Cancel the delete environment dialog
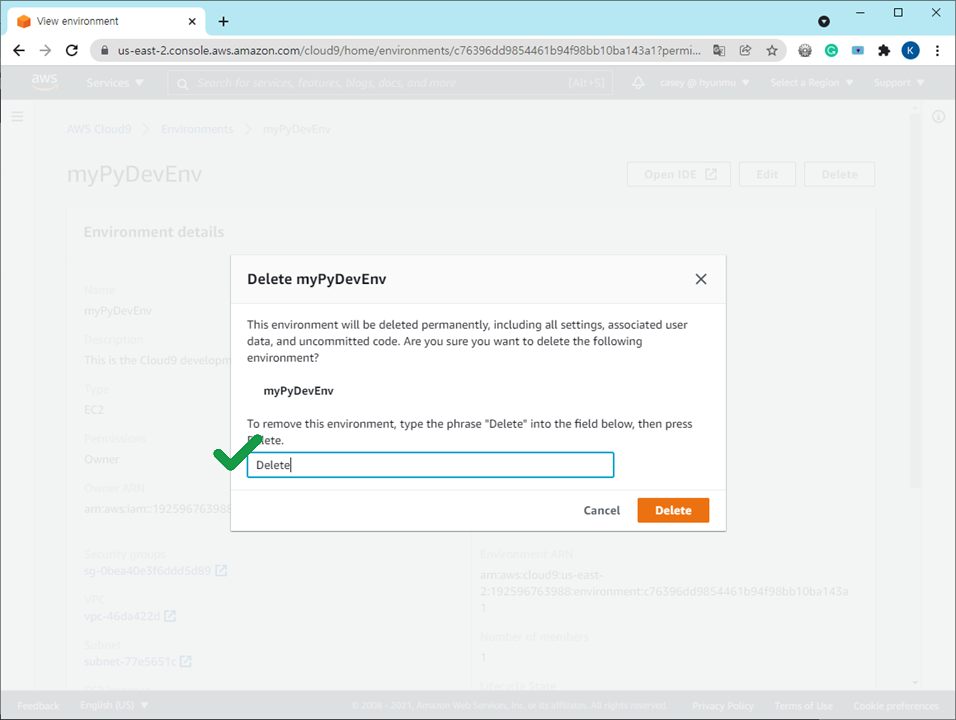 pyautogui.click(x=601, y=510)
